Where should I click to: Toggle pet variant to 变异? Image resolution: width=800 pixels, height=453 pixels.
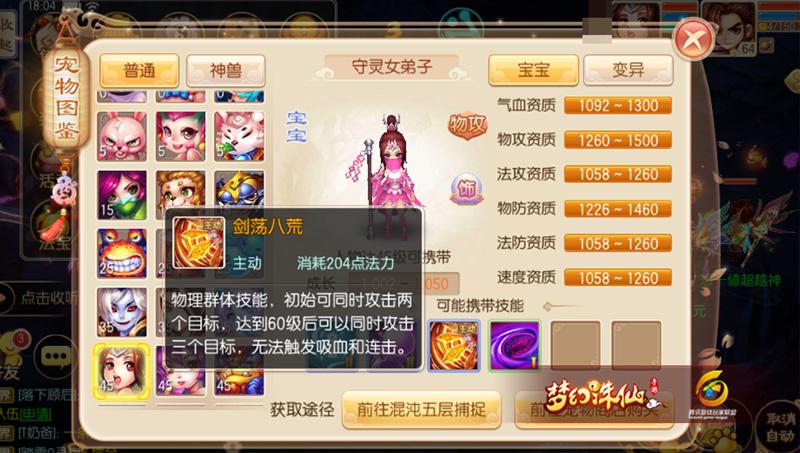[x=628, y=70]
